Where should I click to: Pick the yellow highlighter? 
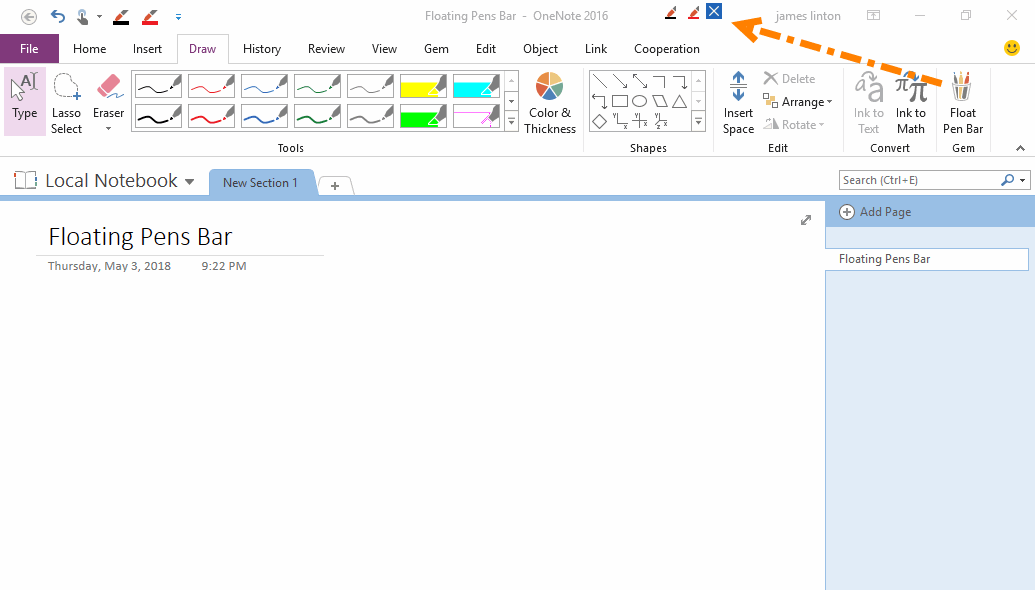(x=423, y=86)
